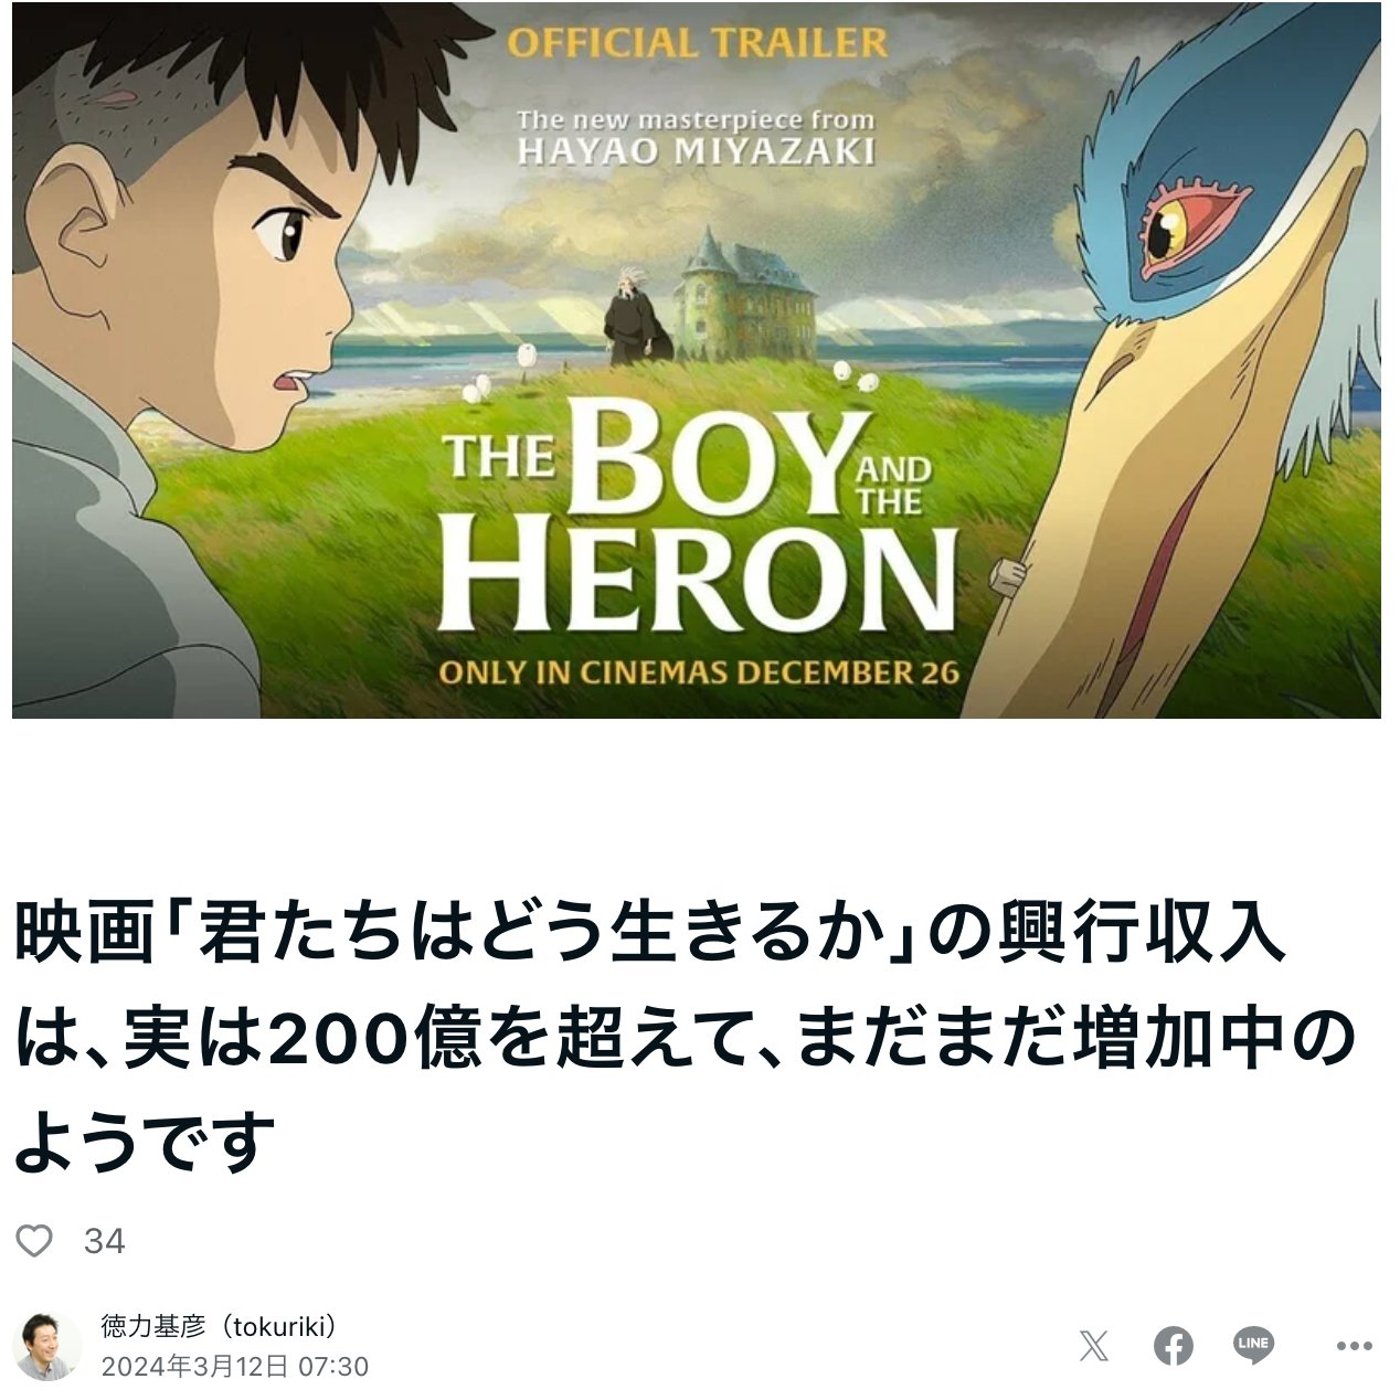Share the article on X

pyautogui.click(x=1094, y=1345)
